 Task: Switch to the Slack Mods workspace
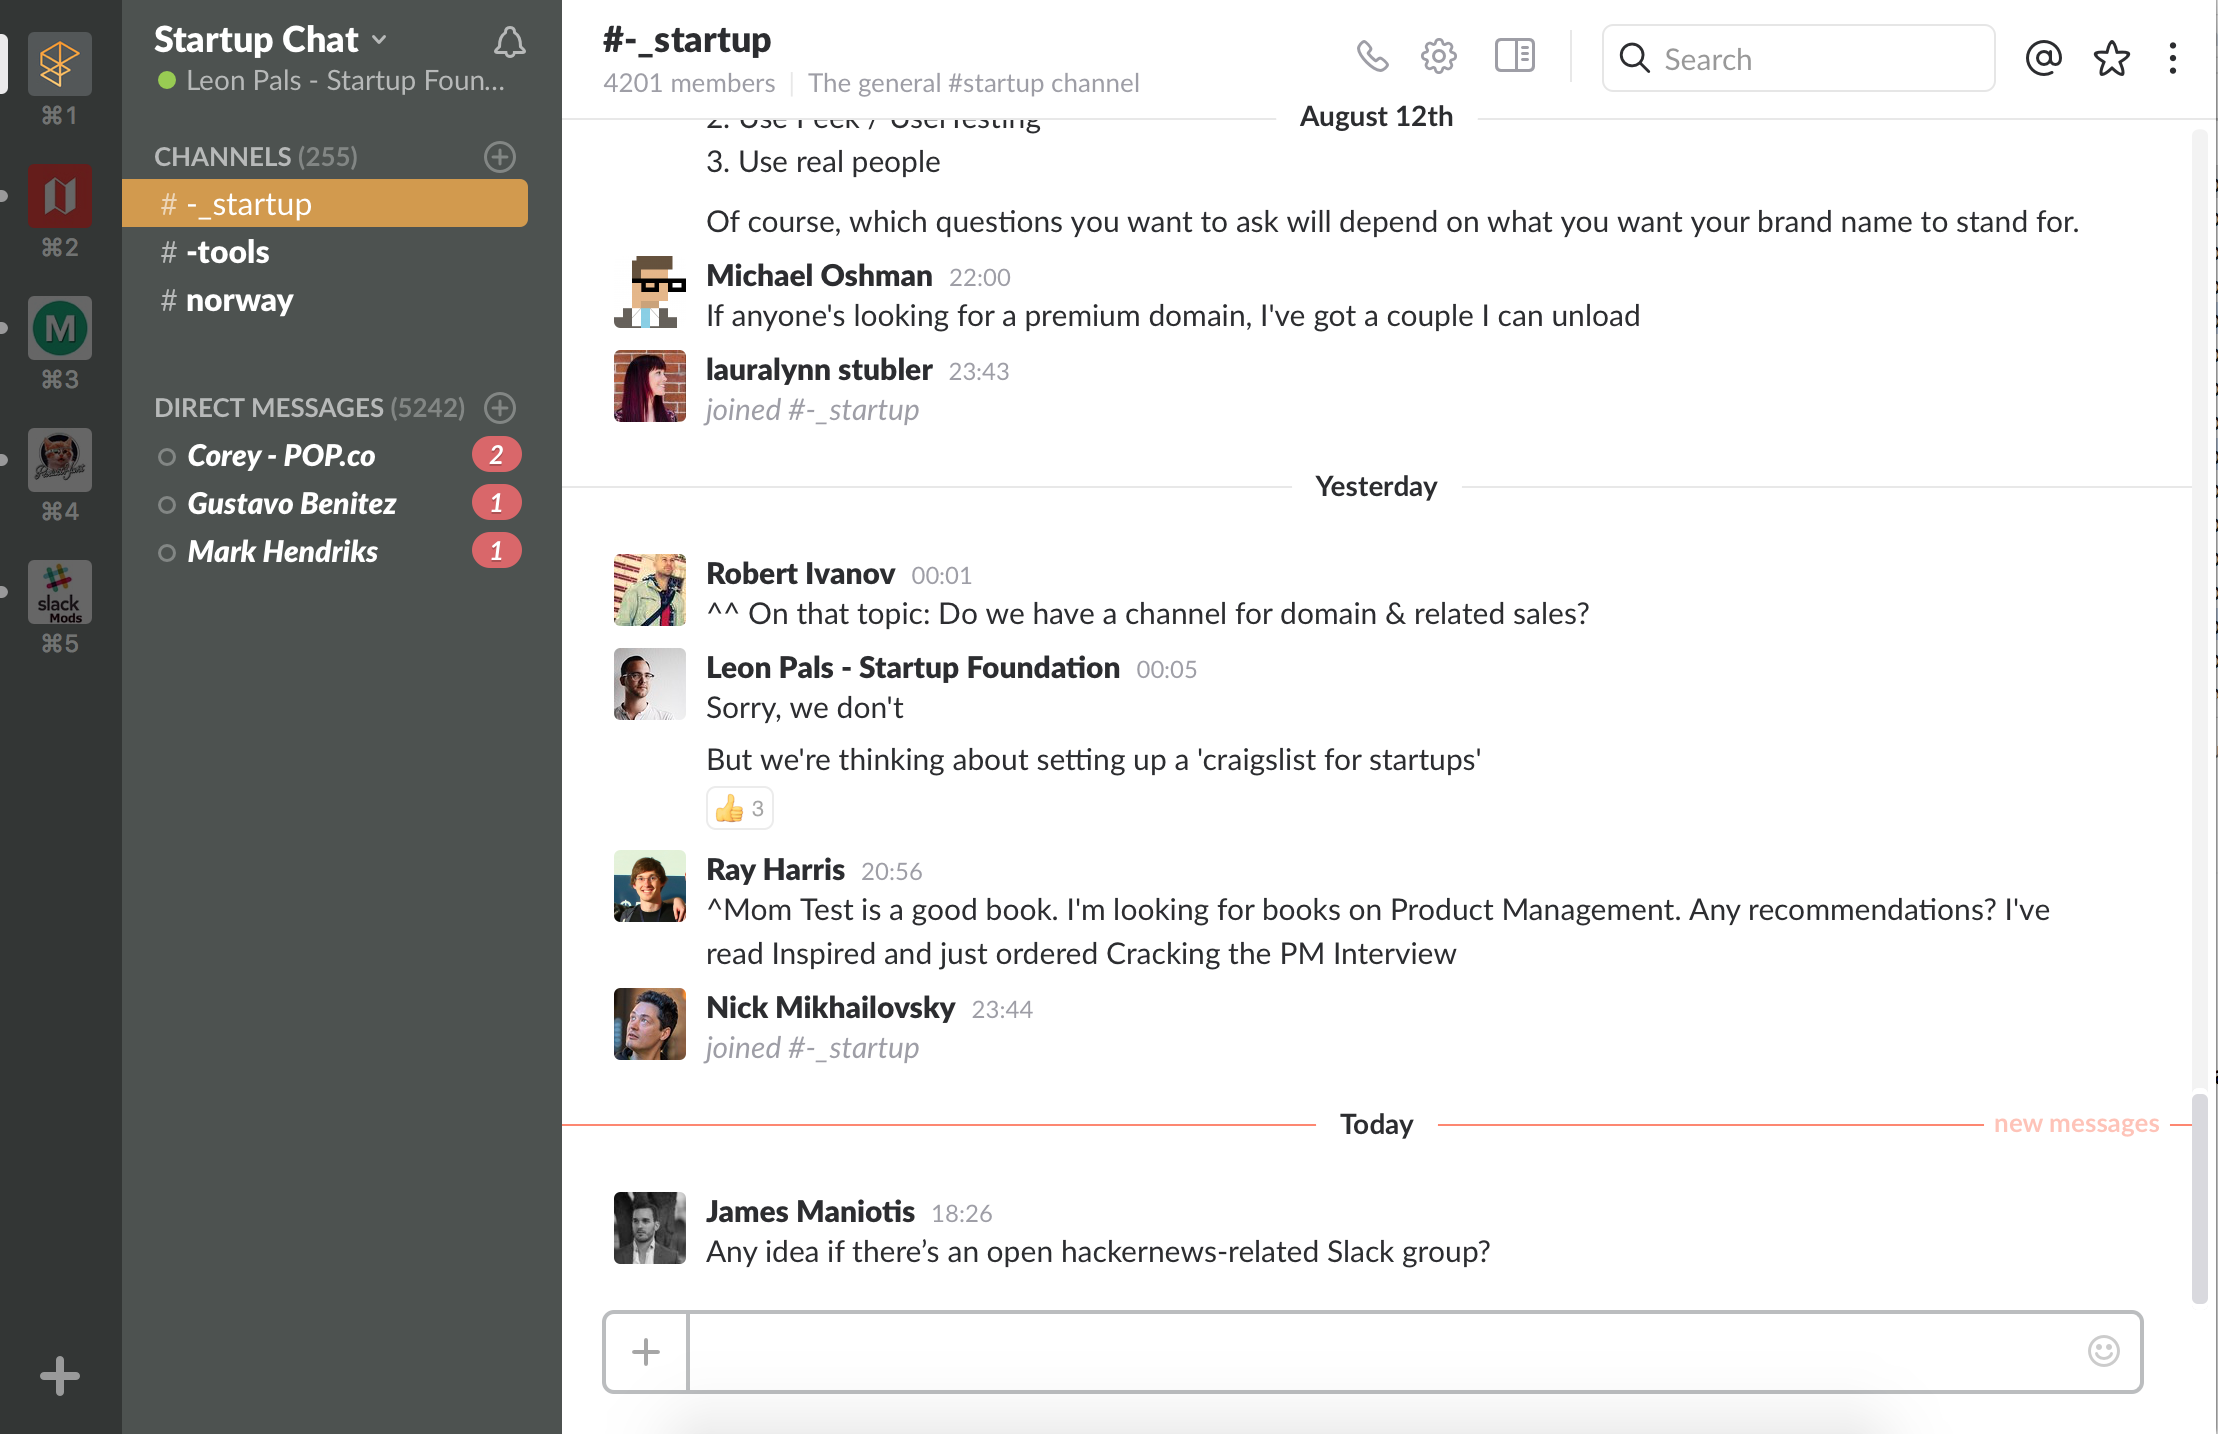[x=60, y=592]
